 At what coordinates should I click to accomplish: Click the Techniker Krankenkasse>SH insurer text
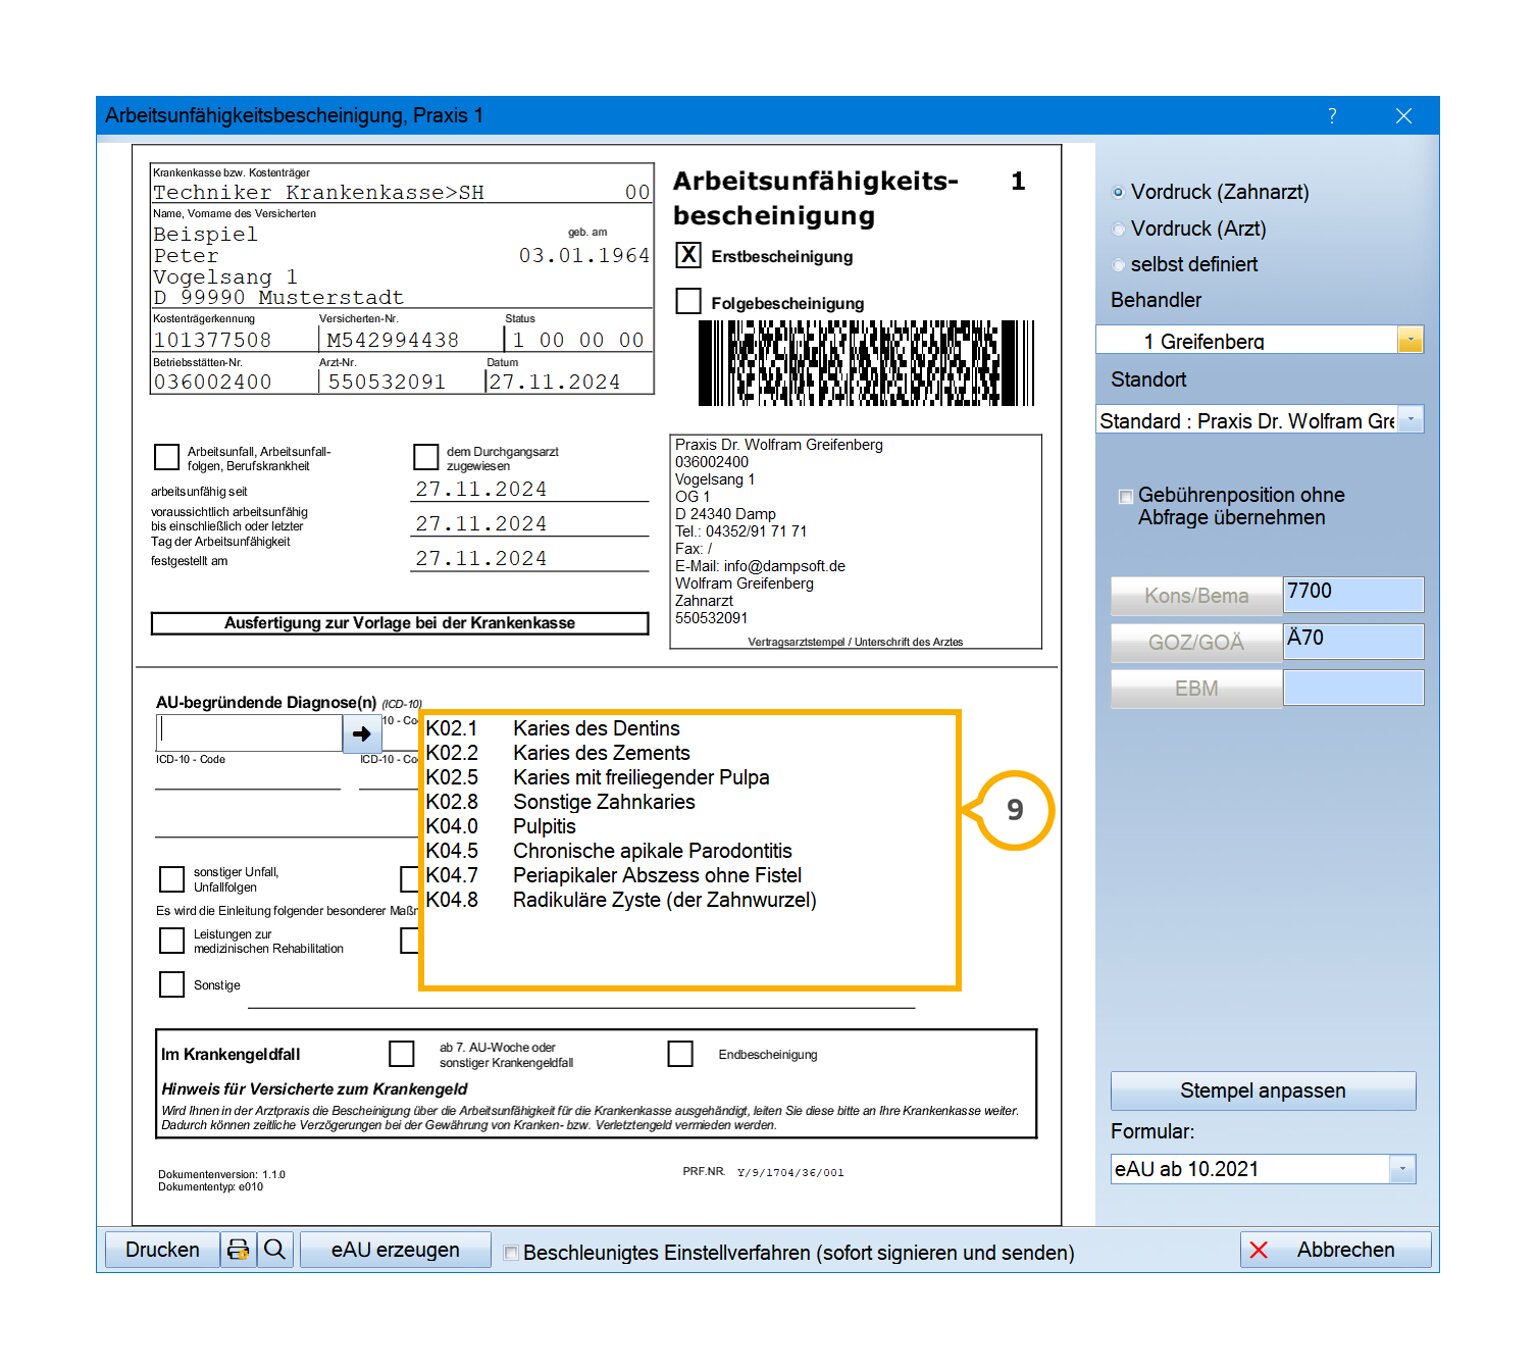tap(318, 192)
